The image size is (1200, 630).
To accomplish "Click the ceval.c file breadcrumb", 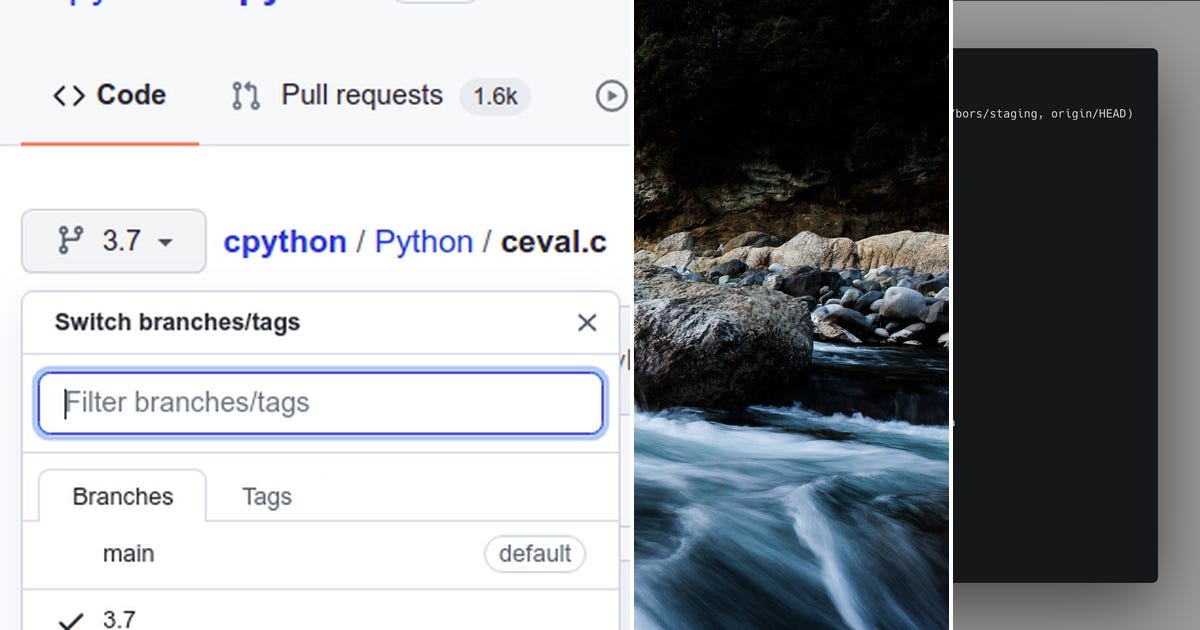I will (x=552, y=241).
